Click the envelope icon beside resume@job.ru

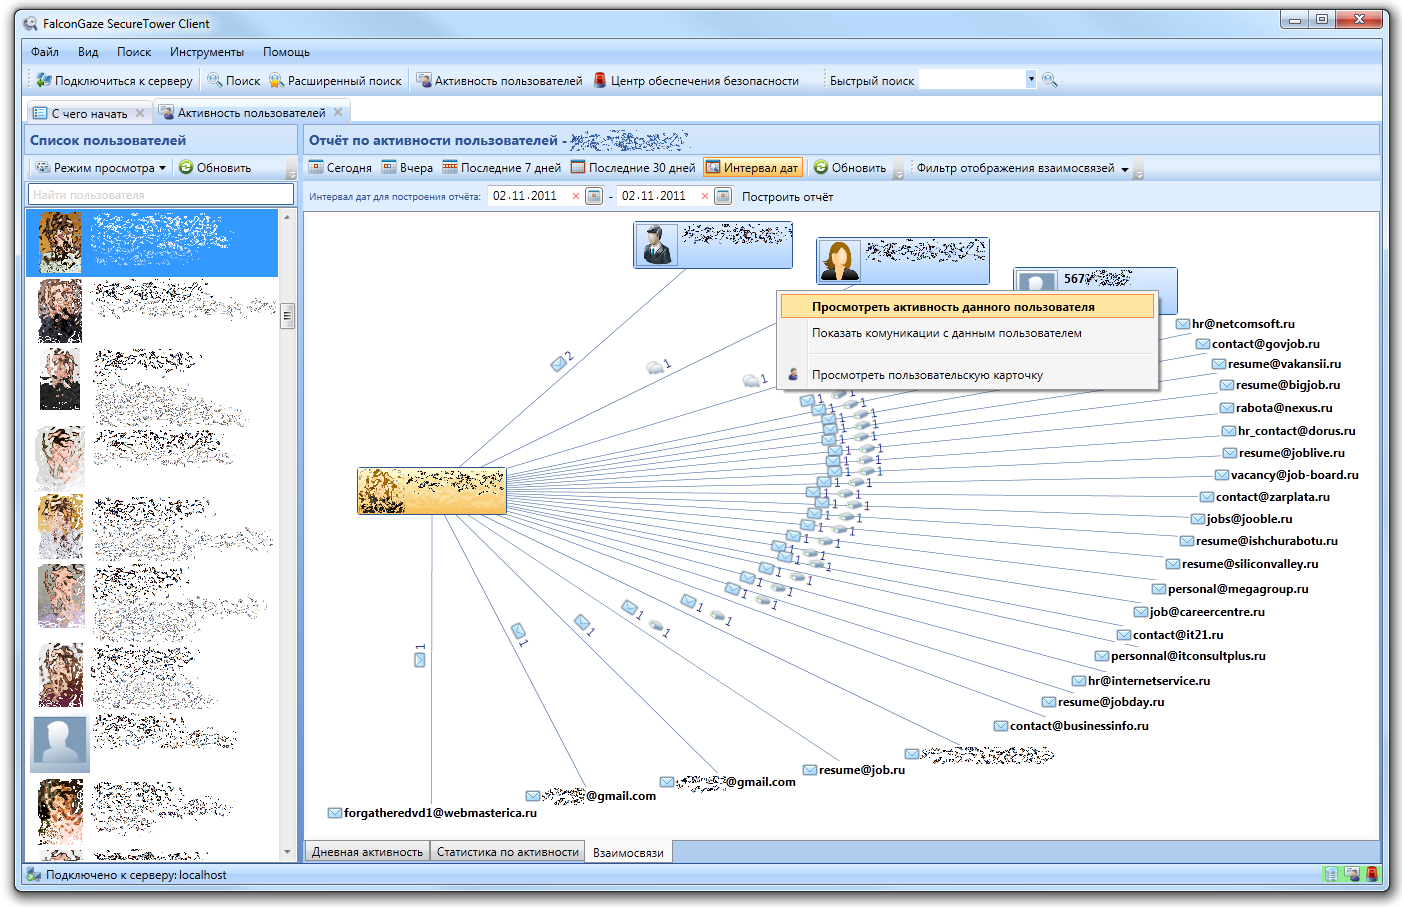tap(810, 770)
